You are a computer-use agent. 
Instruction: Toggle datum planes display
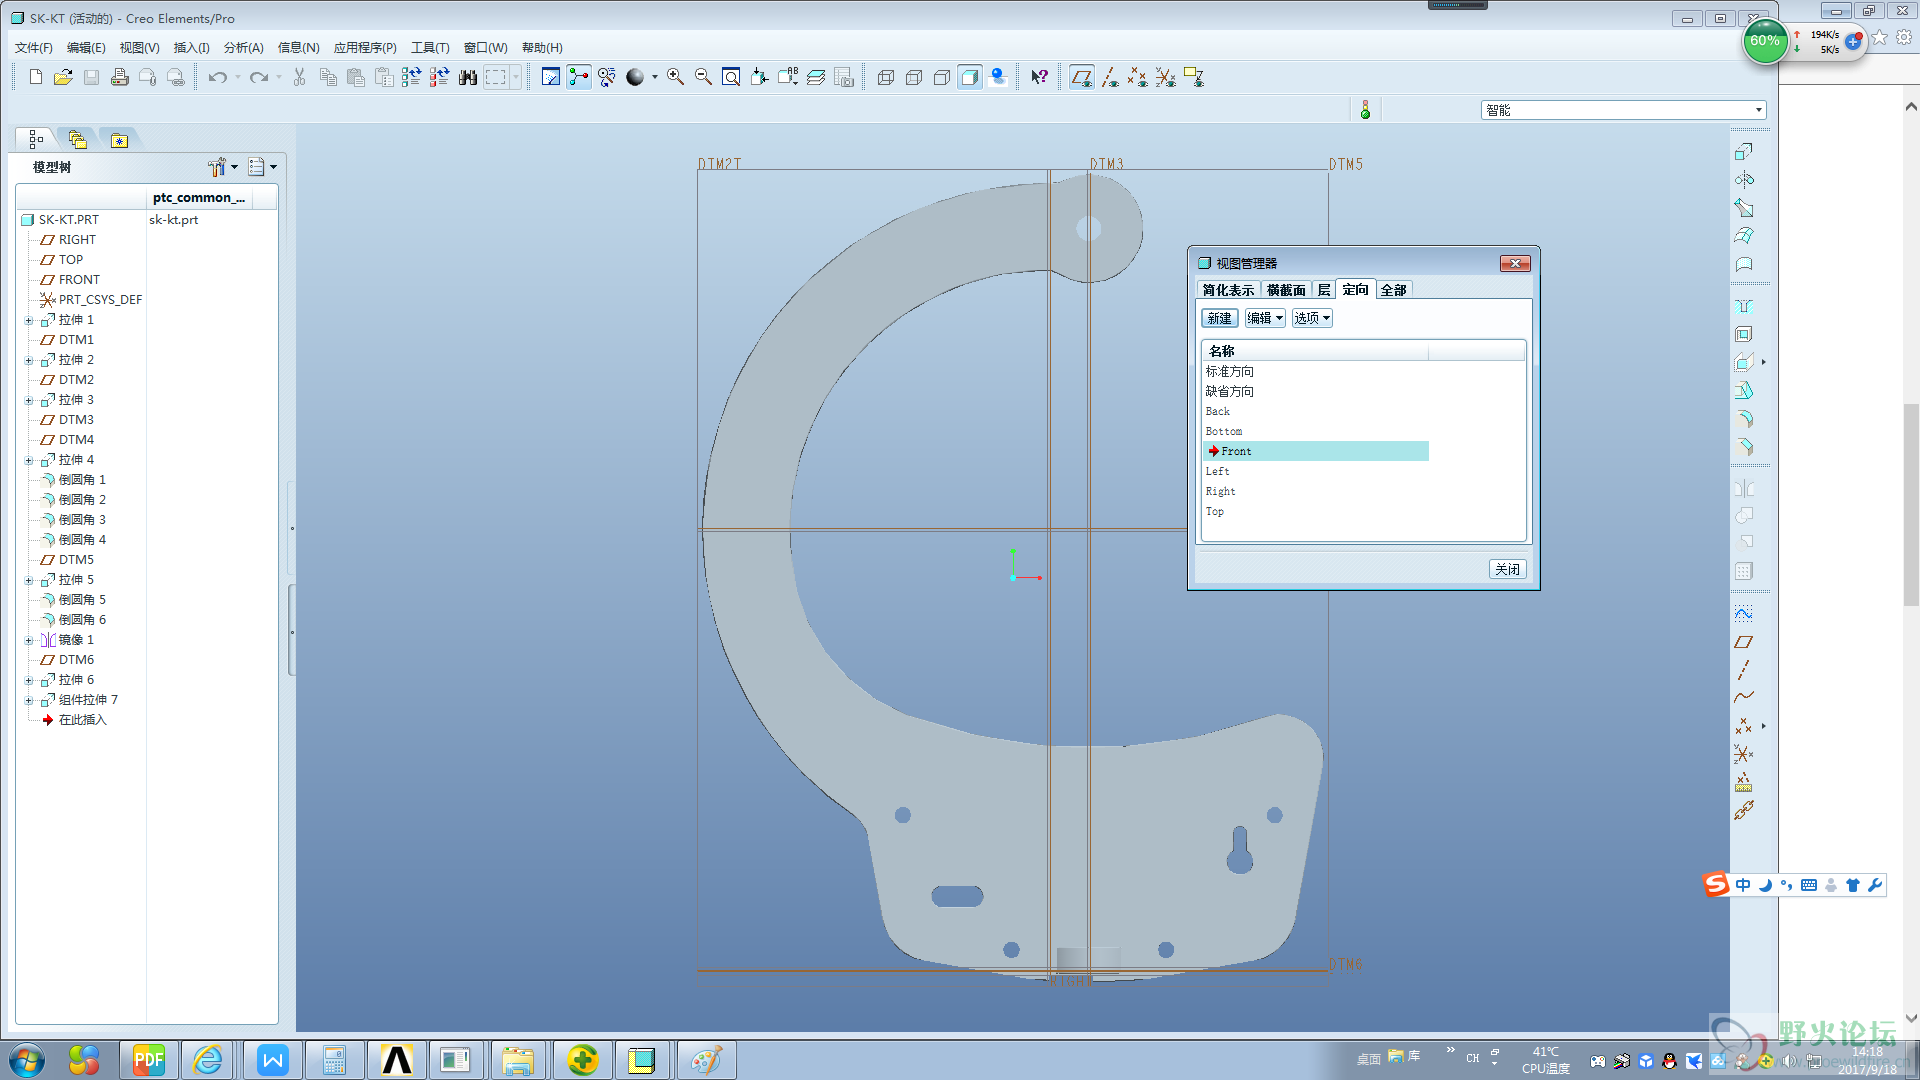[1082, 77]
